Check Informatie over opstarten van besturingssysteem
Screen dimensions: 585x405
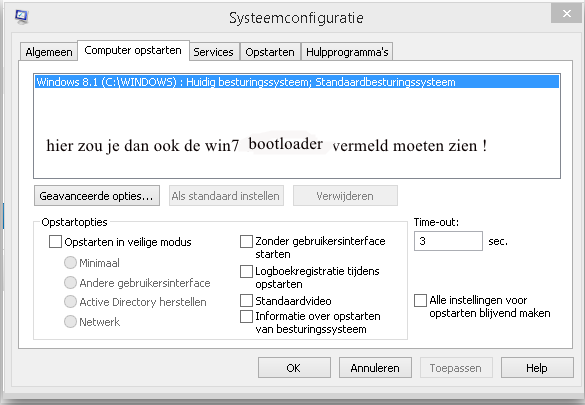(x=246, y=316)
